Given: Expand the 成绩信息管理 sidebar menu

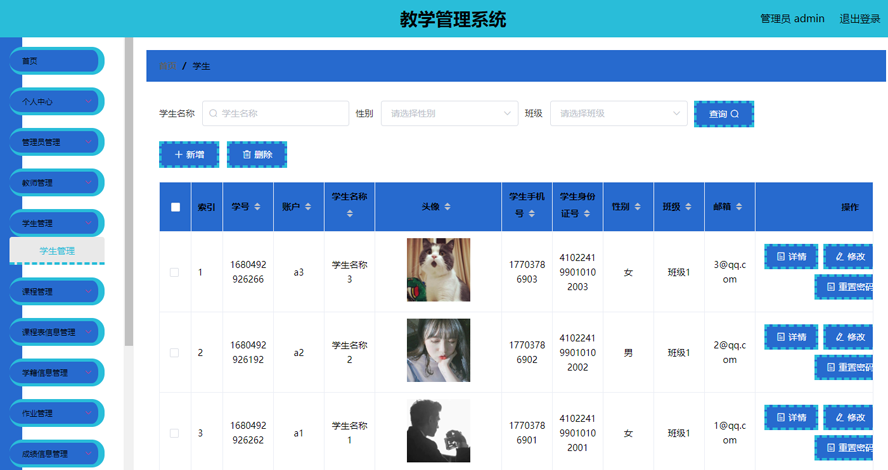Looking at the screenshot, I should pos(57,454).
